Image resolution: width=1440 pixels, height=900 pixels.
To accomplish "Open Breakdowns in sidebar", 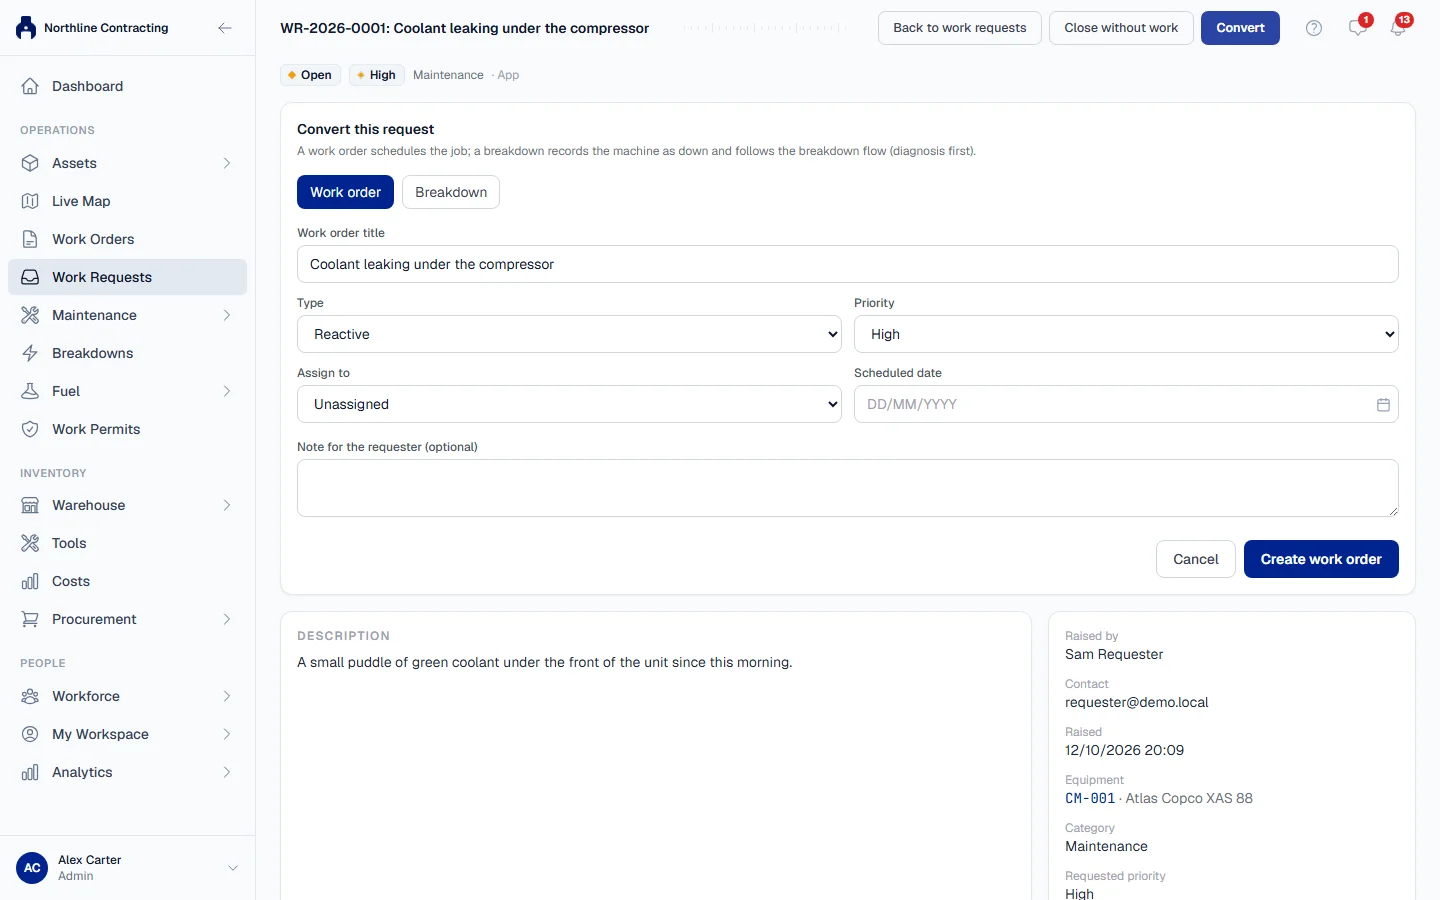I will click(x=127, y=353).
